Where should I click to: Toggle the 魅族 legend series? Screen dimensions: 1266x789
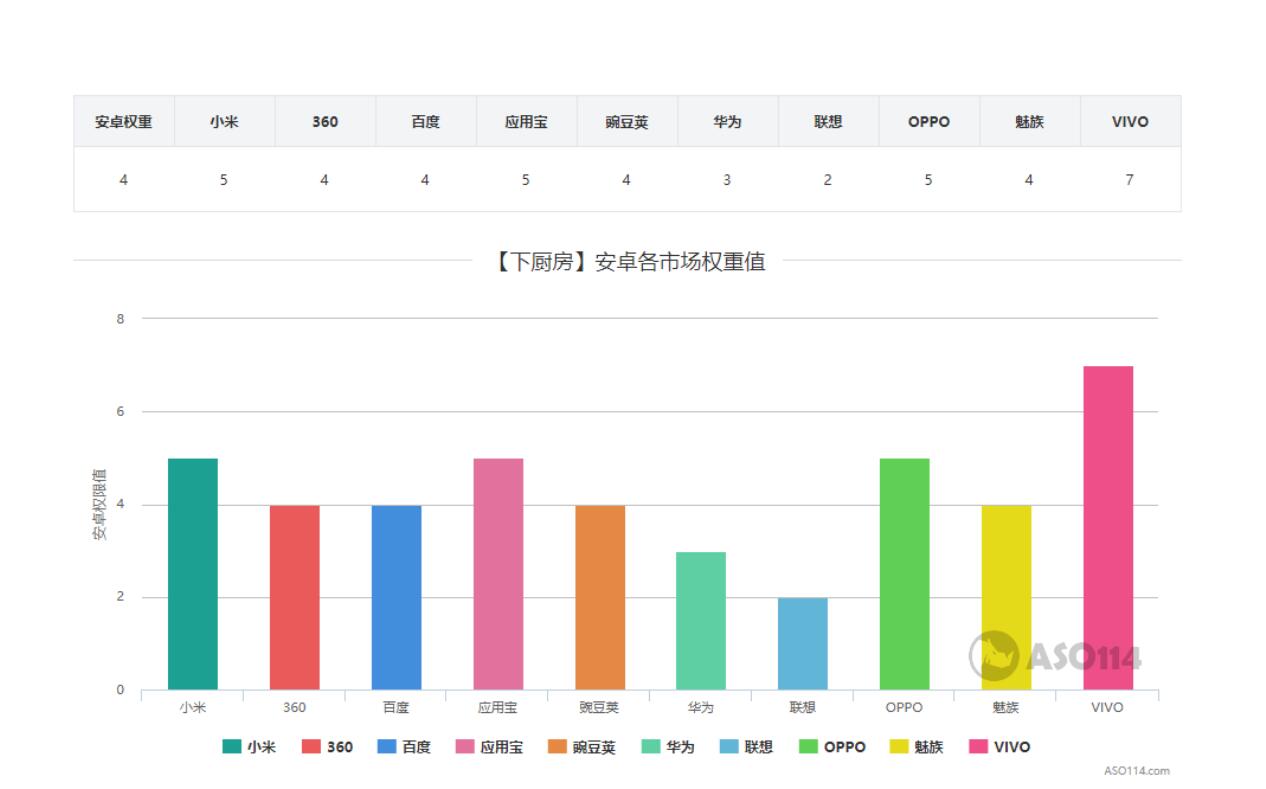click(x=916, y=746)
